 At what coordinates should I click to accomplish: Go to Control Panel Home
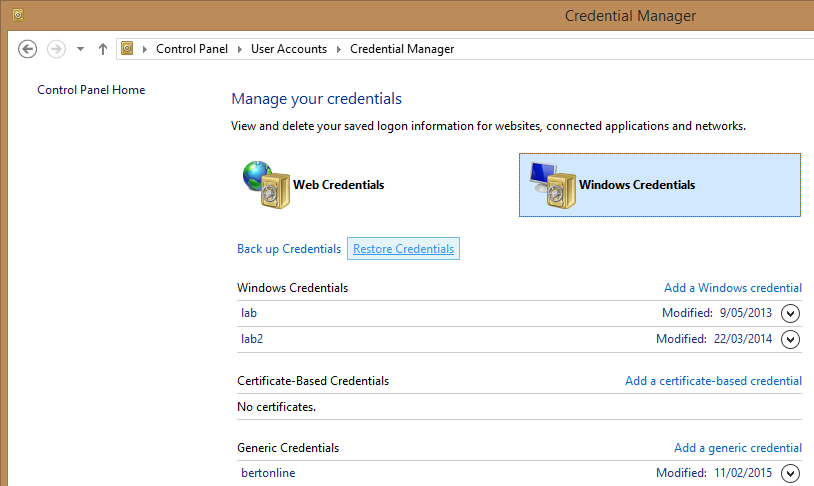[x=91, y=90]
